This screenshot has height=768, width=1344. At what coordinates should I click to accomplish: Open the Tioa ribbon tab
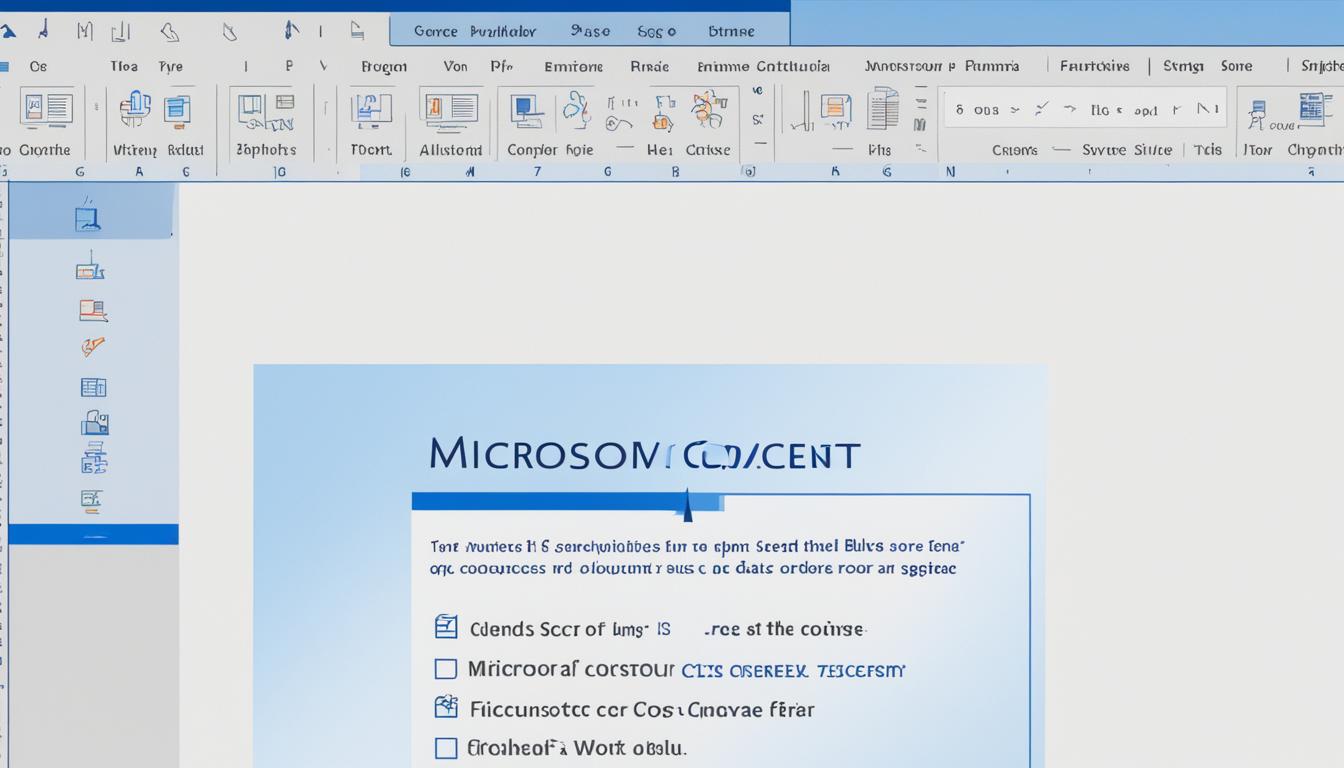[124, 66]
